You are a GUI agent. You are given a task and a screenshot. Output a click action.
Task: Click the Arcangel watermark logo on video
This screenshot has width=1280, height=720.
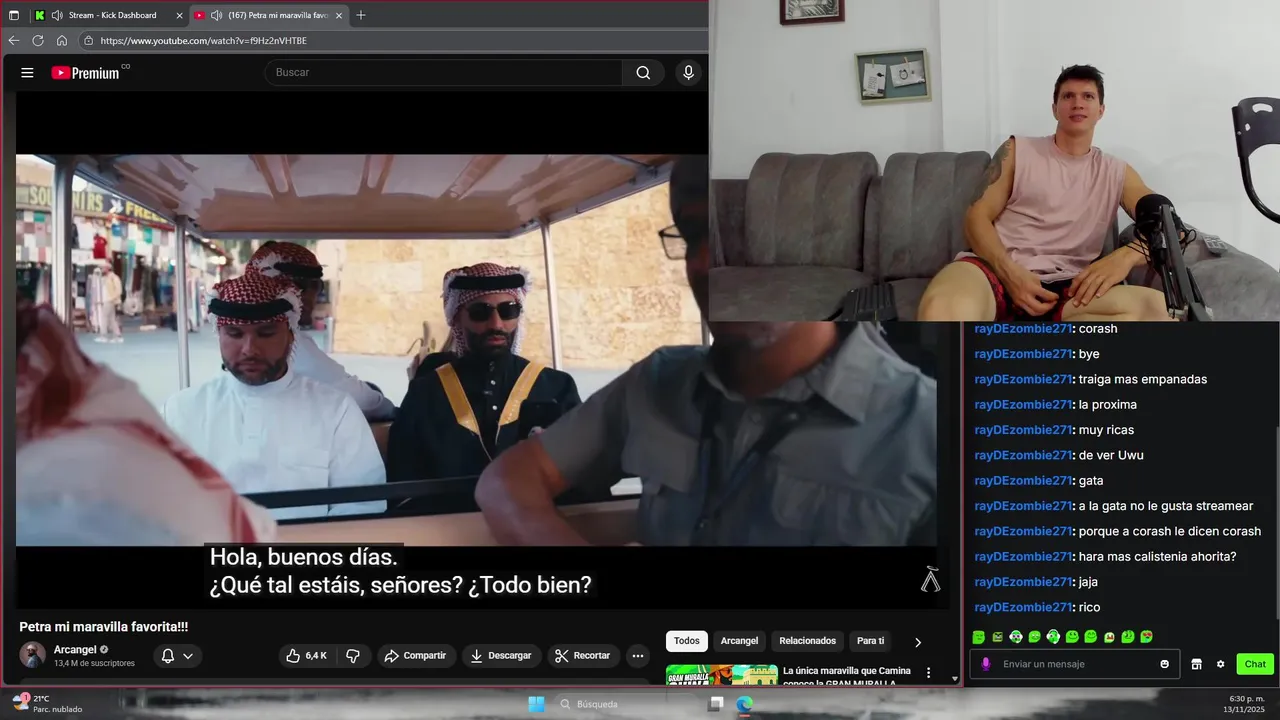click(x=931, y=579)
